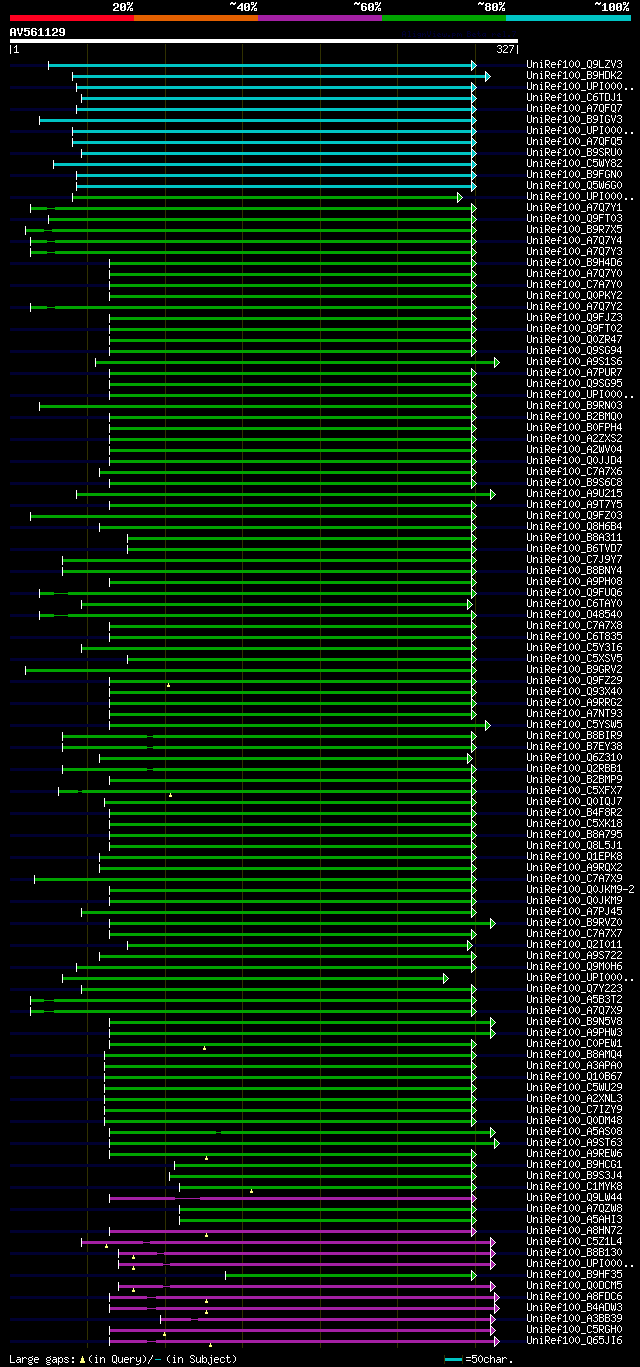The height and width of the screenshot is (1367, 640).
Task: Select hit UniRef100_B9N5V8
Action: coord(574,1022)
